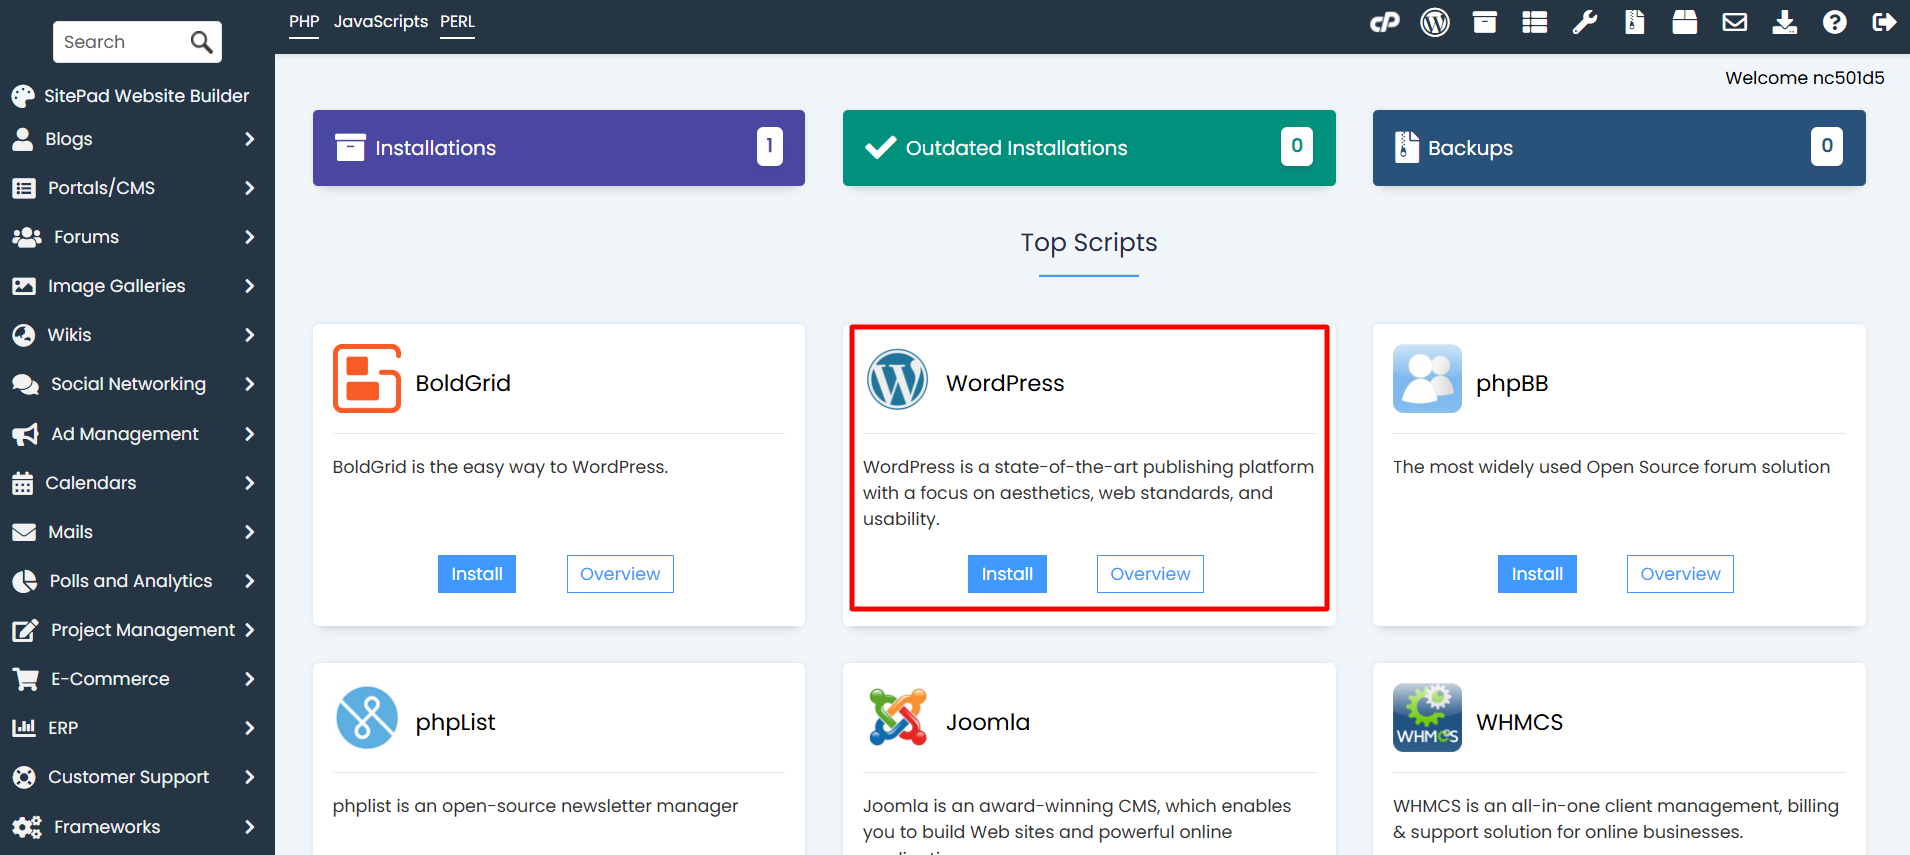Open backups zip file icon in top bar
This screenshot has width=1910, height=855.
click(x=1635, y=22)
